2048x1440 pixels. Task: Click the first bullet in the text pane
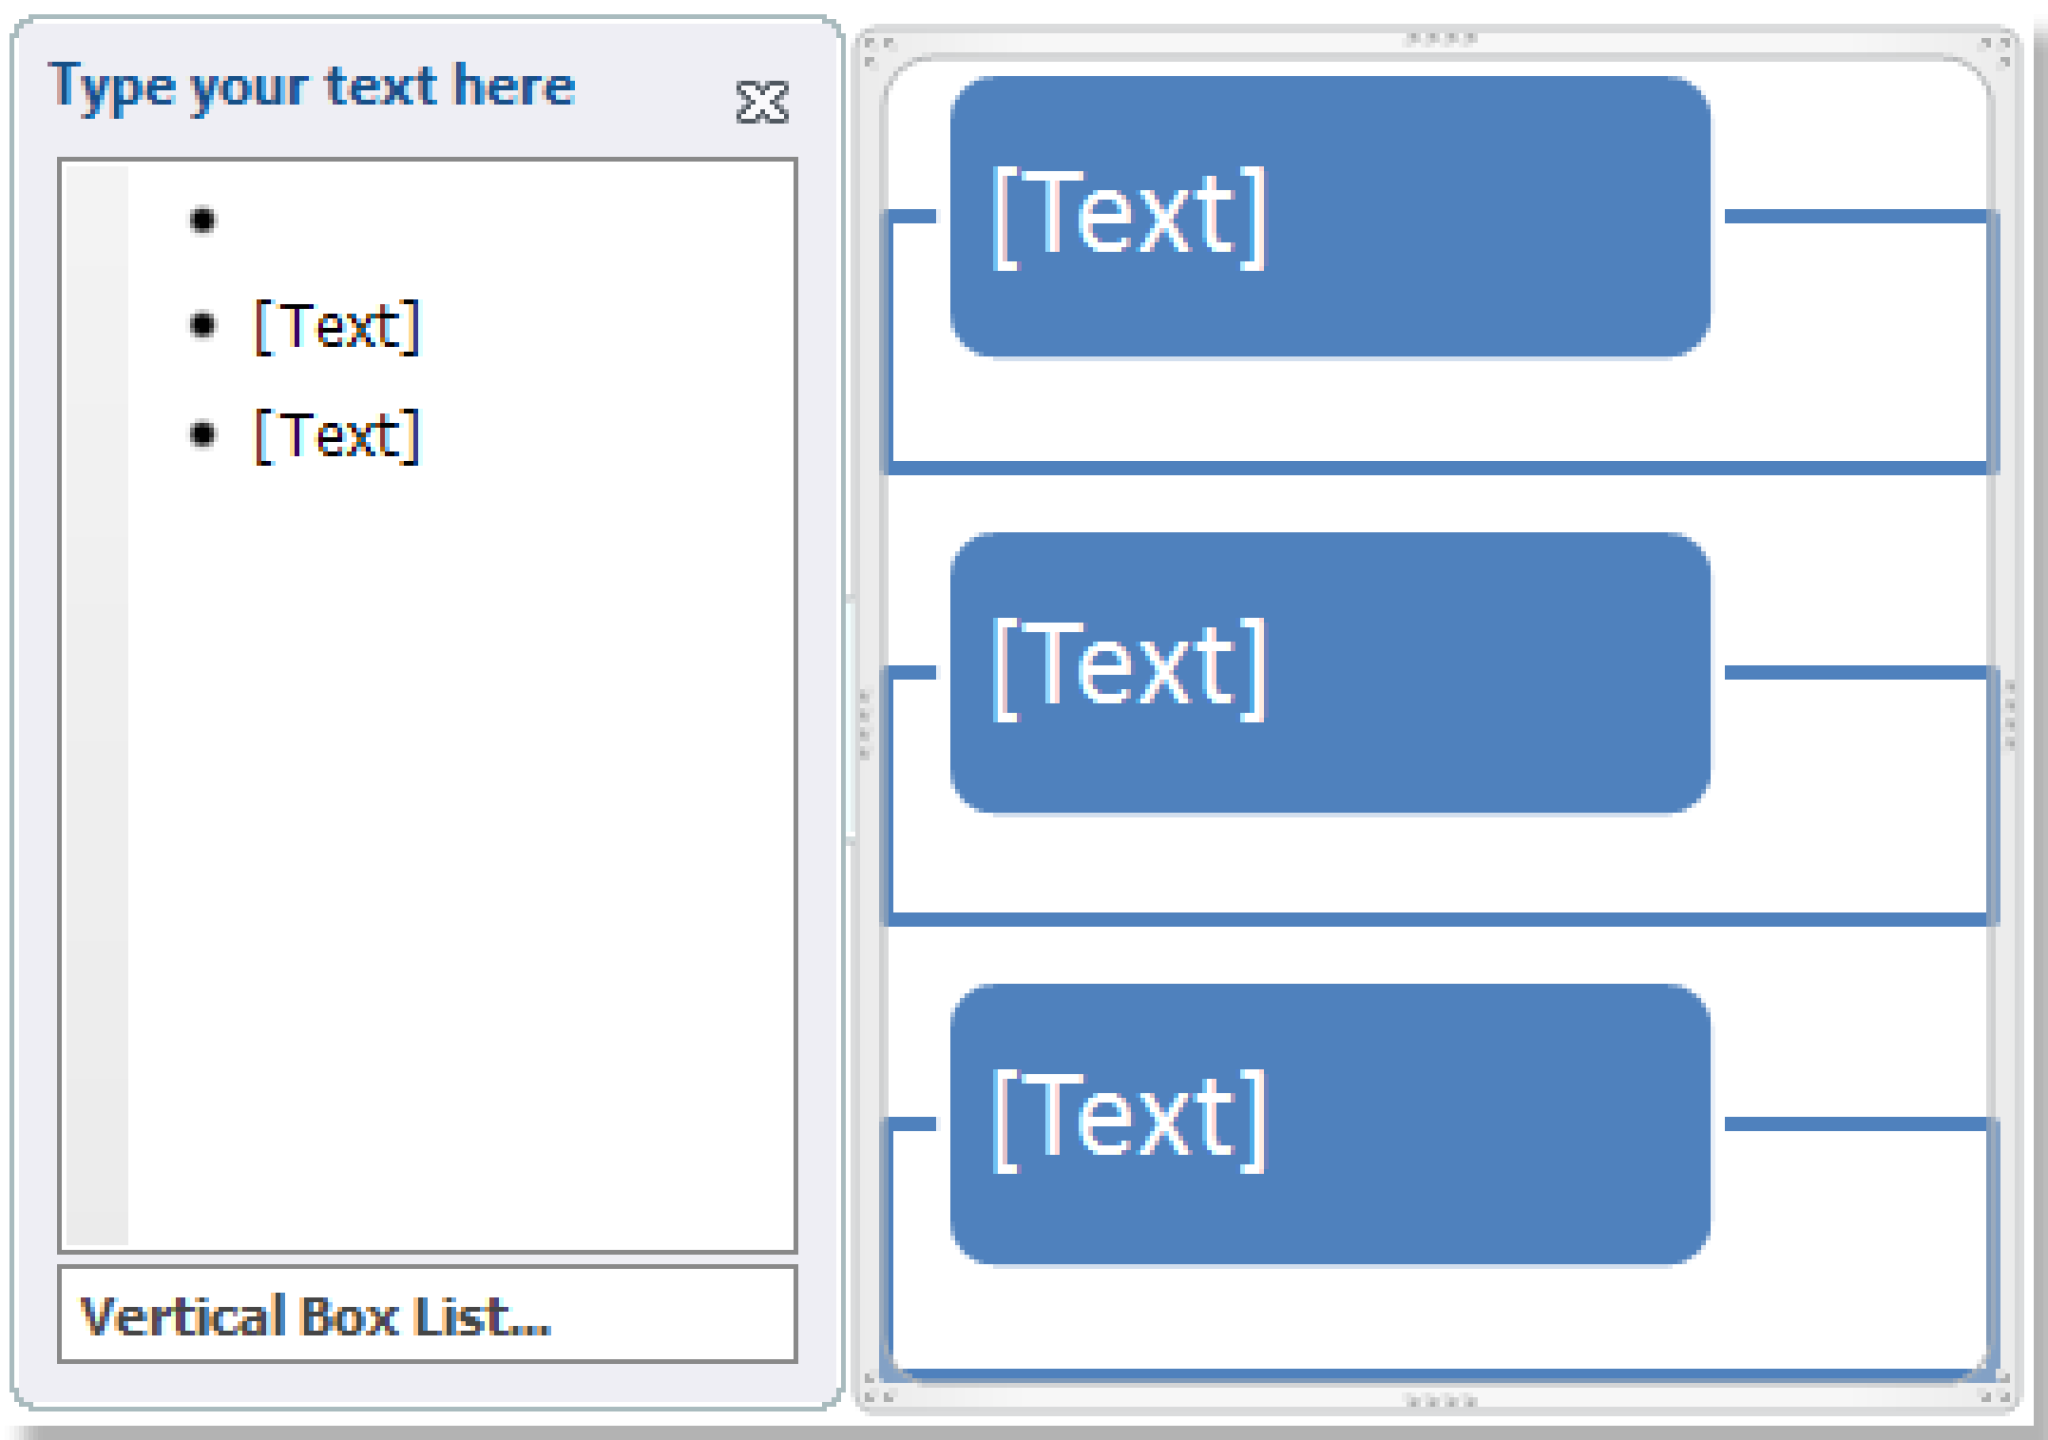point(203,222)
